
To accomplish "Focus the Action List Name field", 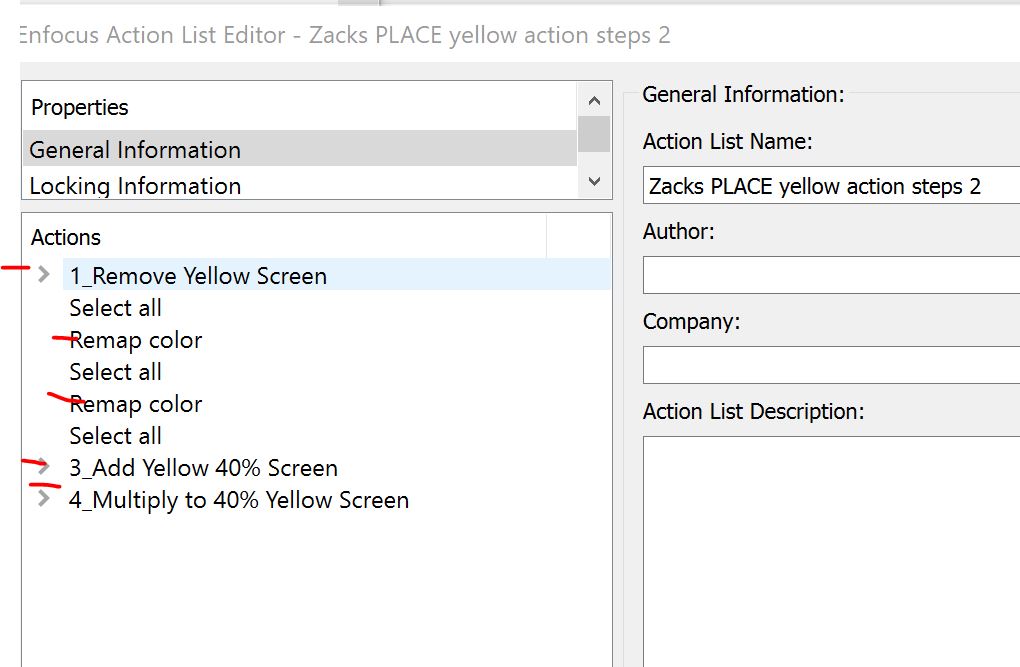I will (830, 186).
